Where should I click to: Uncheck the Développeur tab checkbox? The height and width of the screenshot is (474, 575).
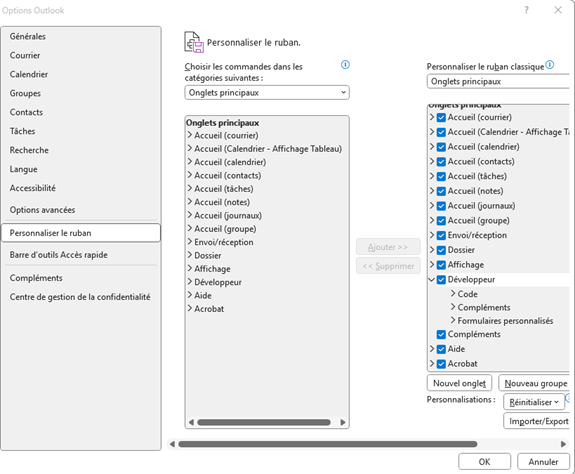[441, 280]
